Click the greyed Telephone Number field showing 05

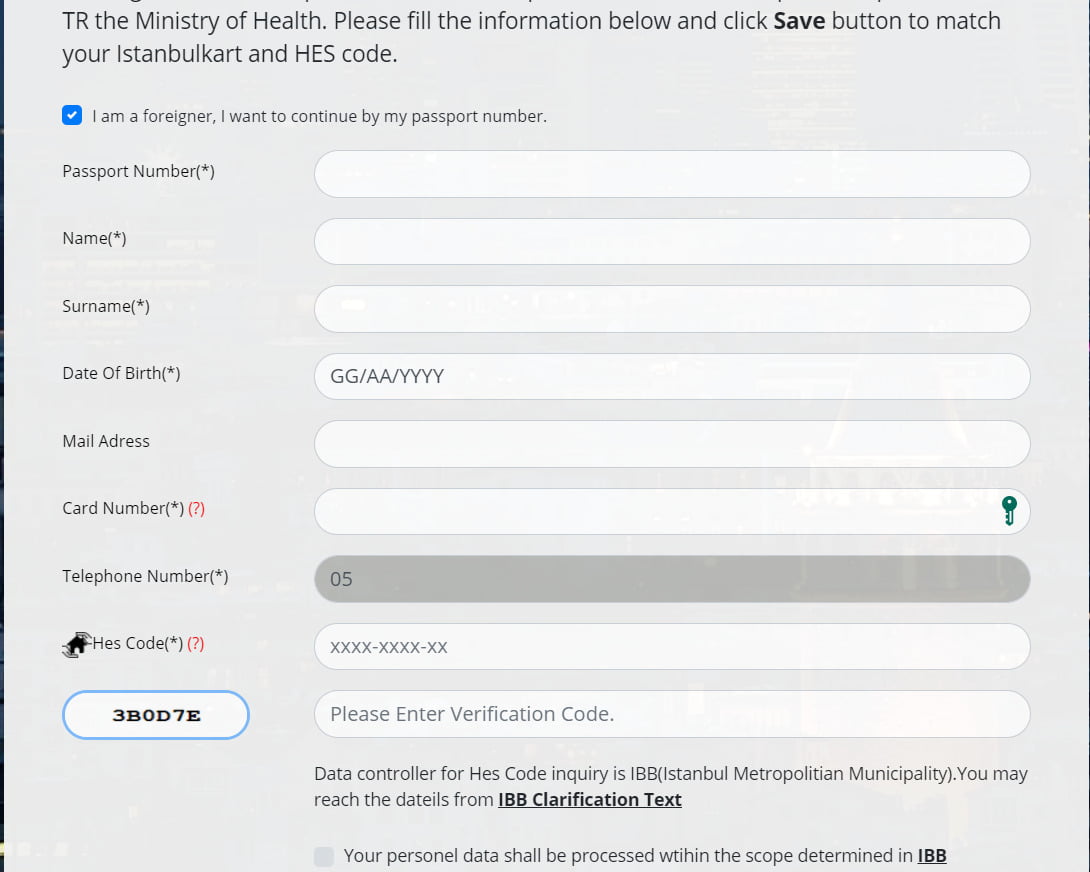(672, 579)
